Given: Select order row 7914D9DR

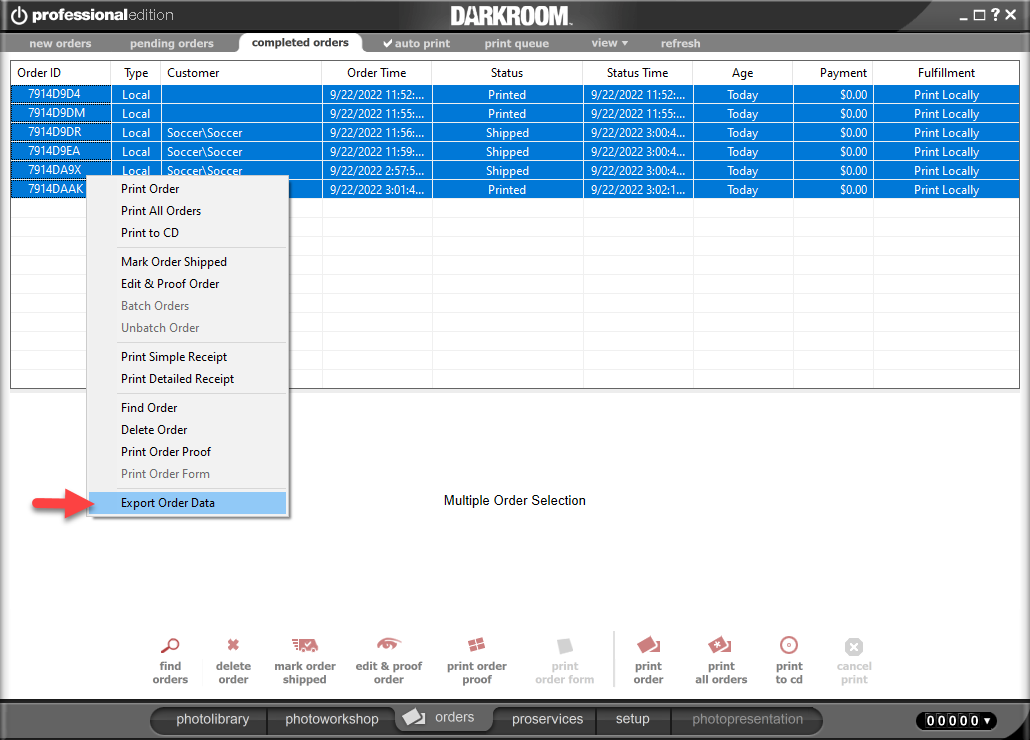Looking at the screenshot, I should click(x=515, y=133).
